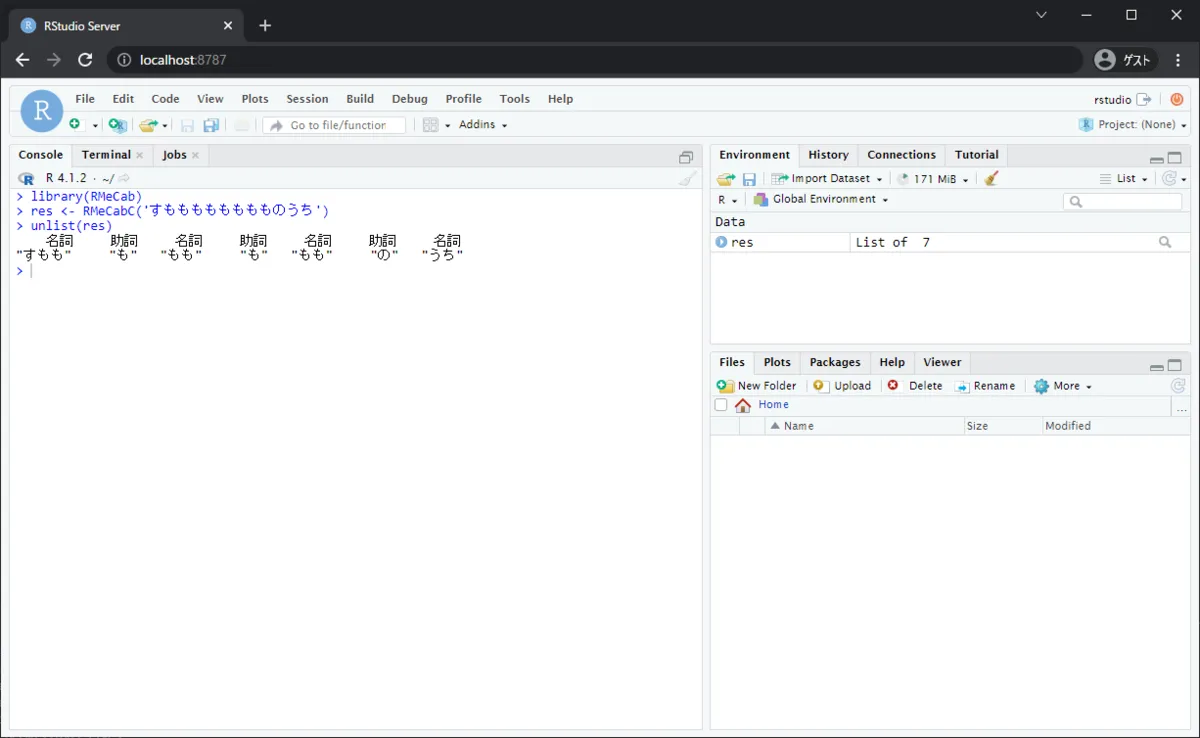Click the Rename button

985,386
